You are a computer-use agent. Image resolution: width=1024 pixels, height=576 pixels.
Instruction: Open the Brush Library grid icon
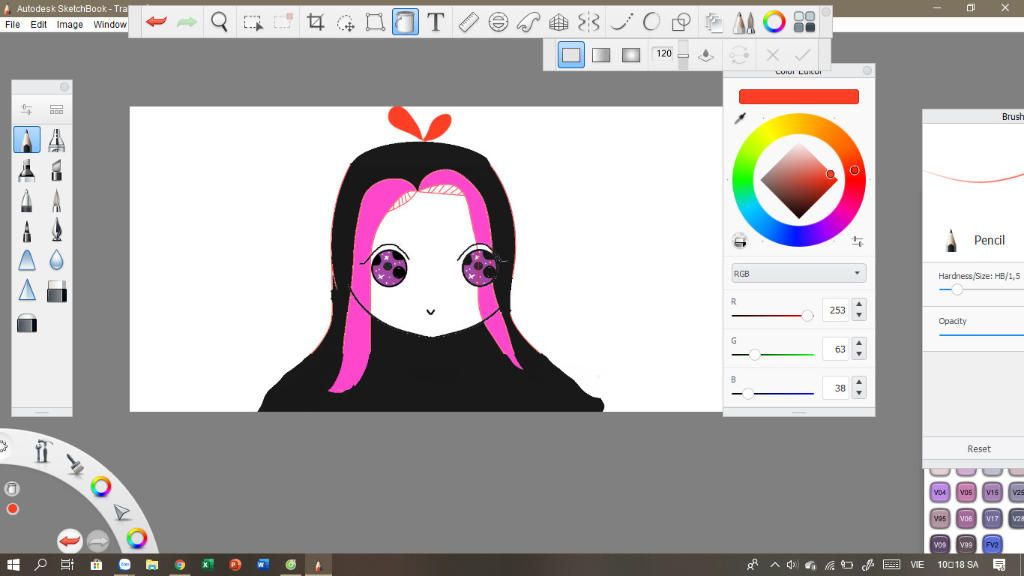pyautogui.click(x=57, y=110)
